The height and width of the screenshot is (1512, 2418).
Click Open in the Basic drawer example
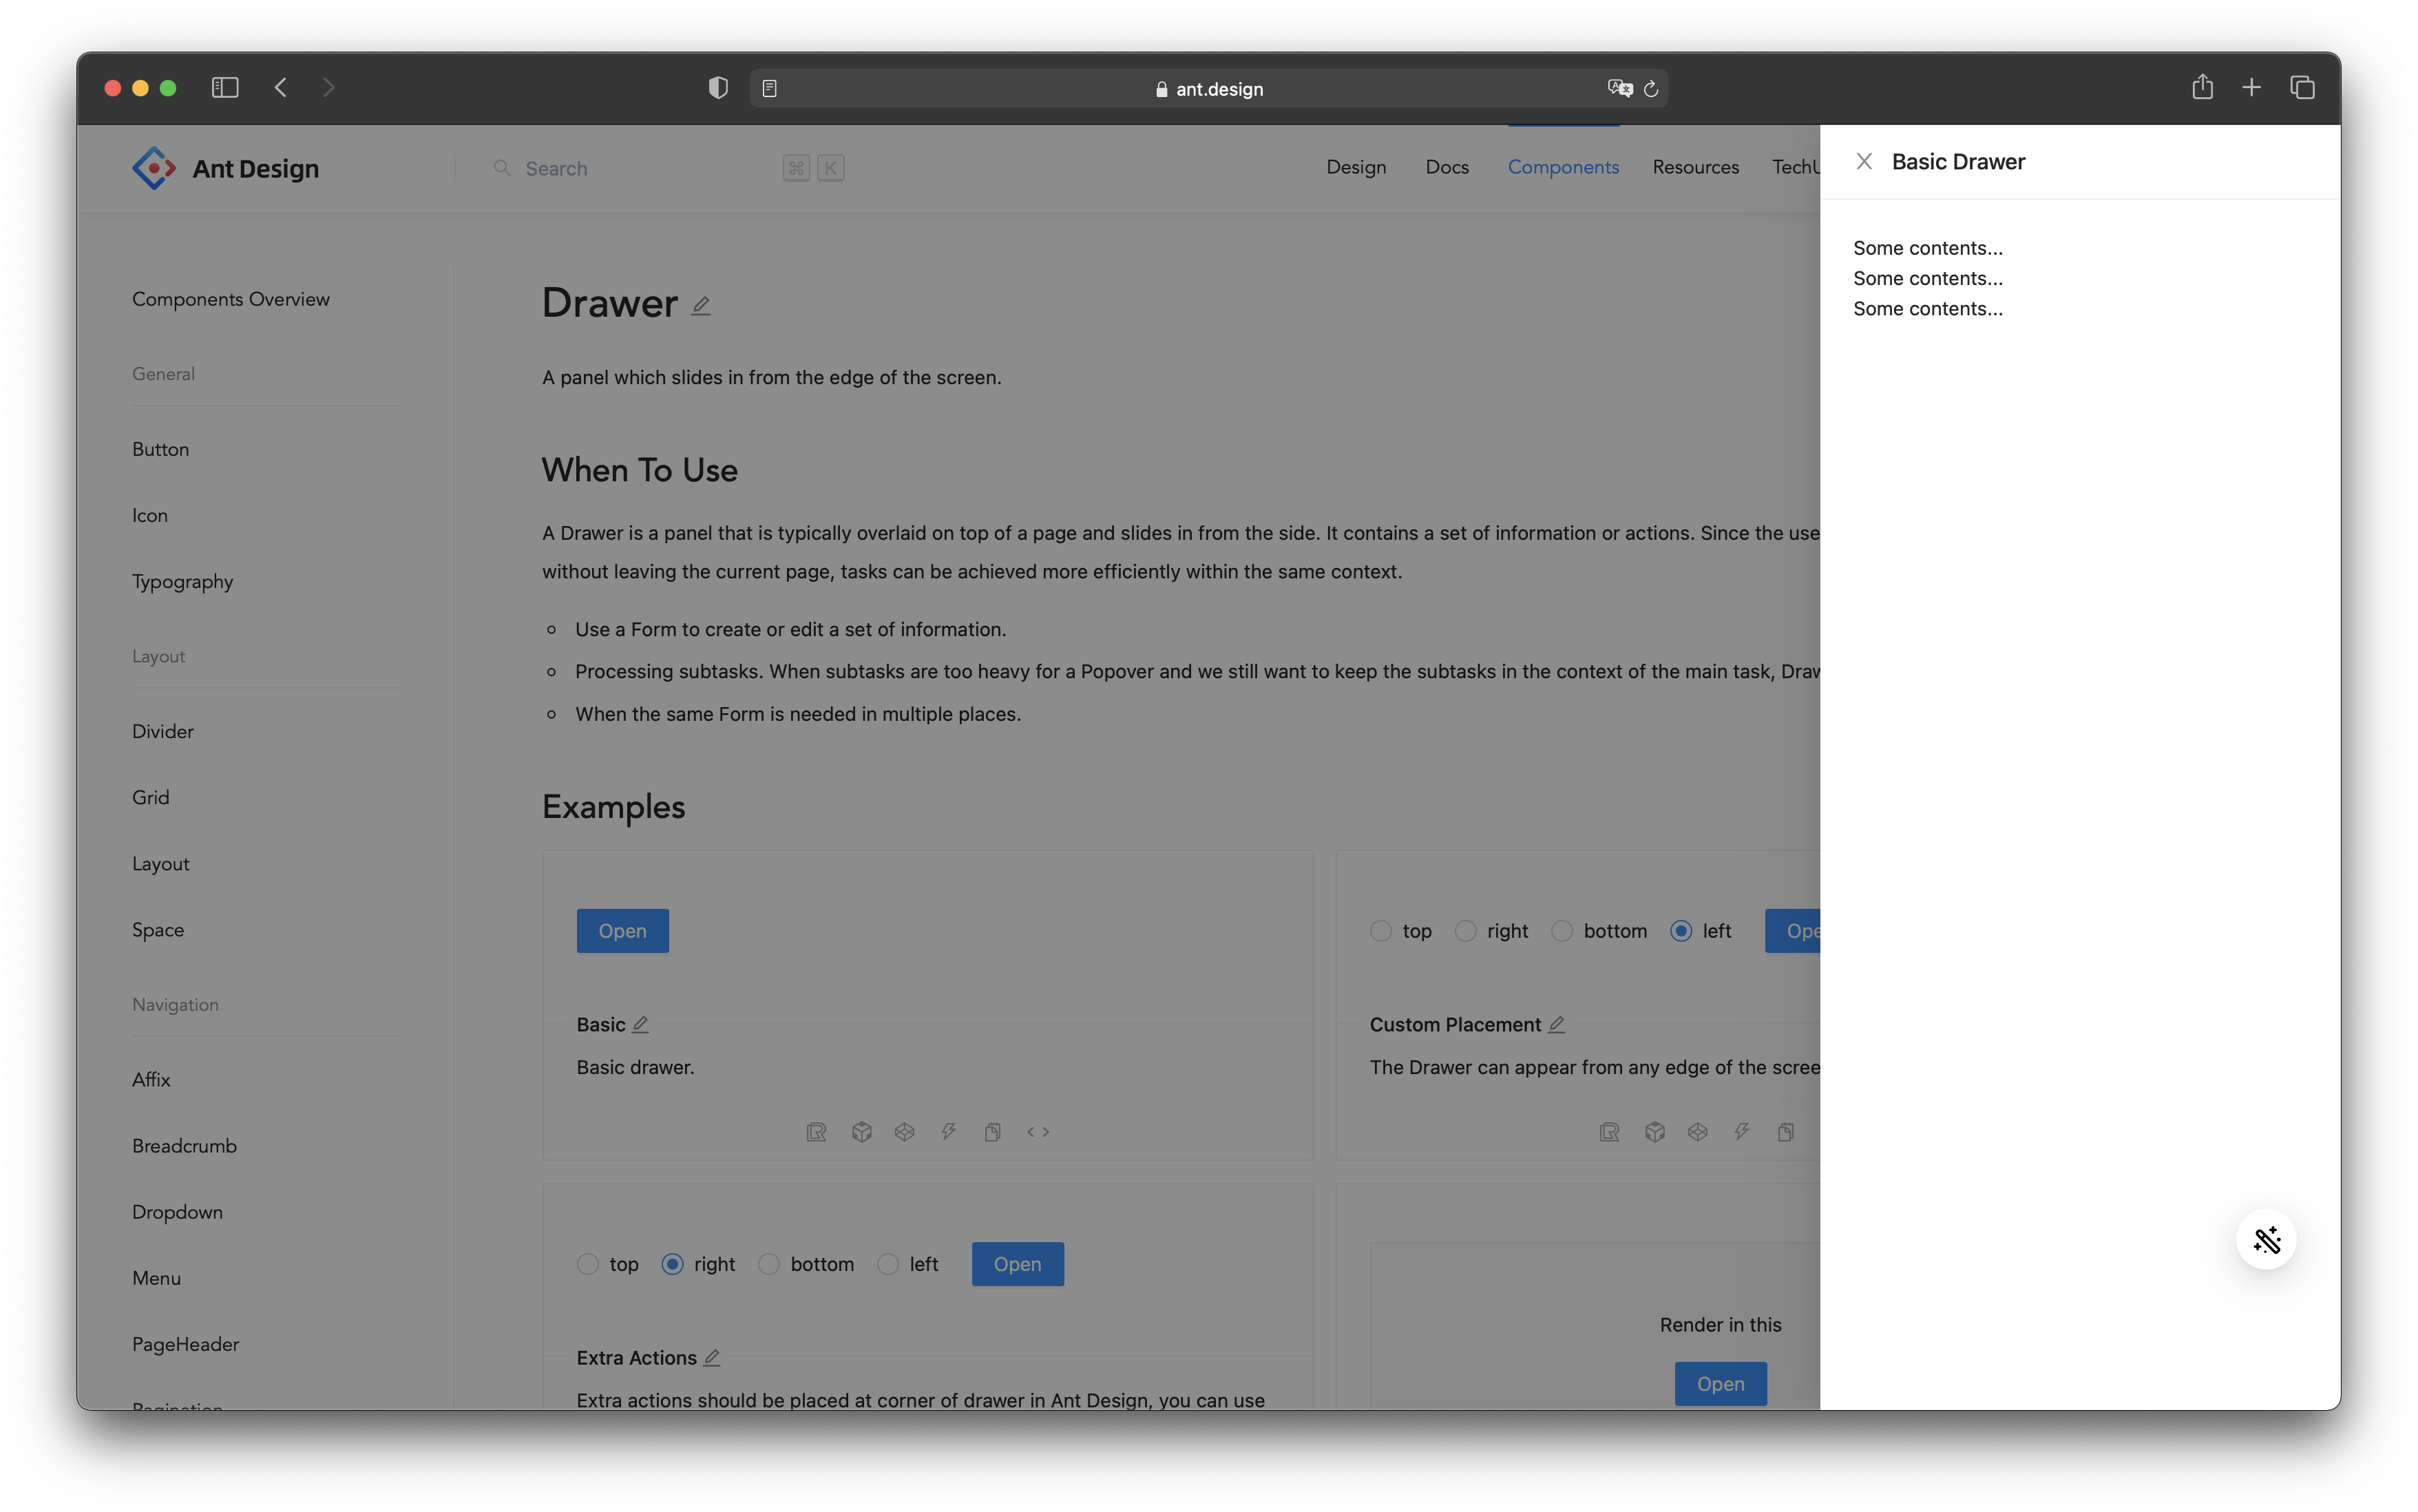click(x=622, y=930)
